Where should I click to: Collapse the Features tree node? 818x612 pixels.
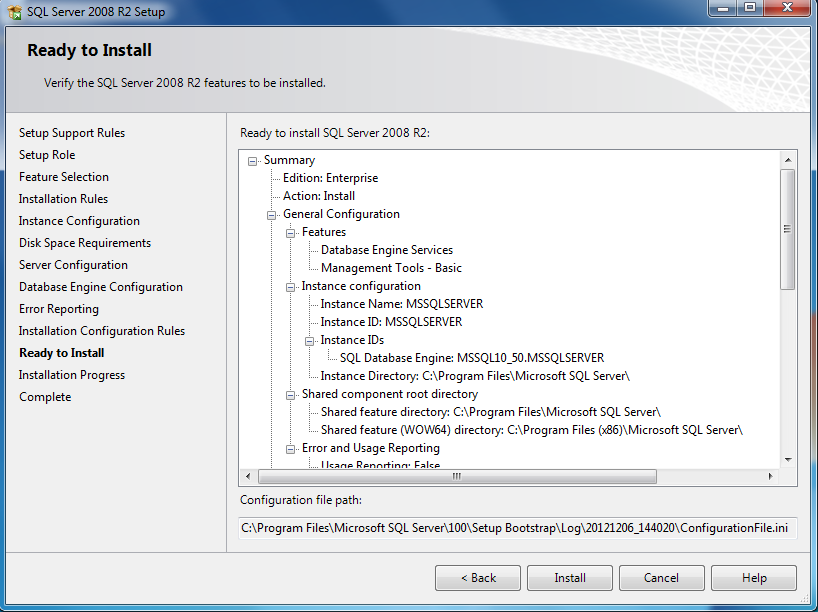(291, 233)
